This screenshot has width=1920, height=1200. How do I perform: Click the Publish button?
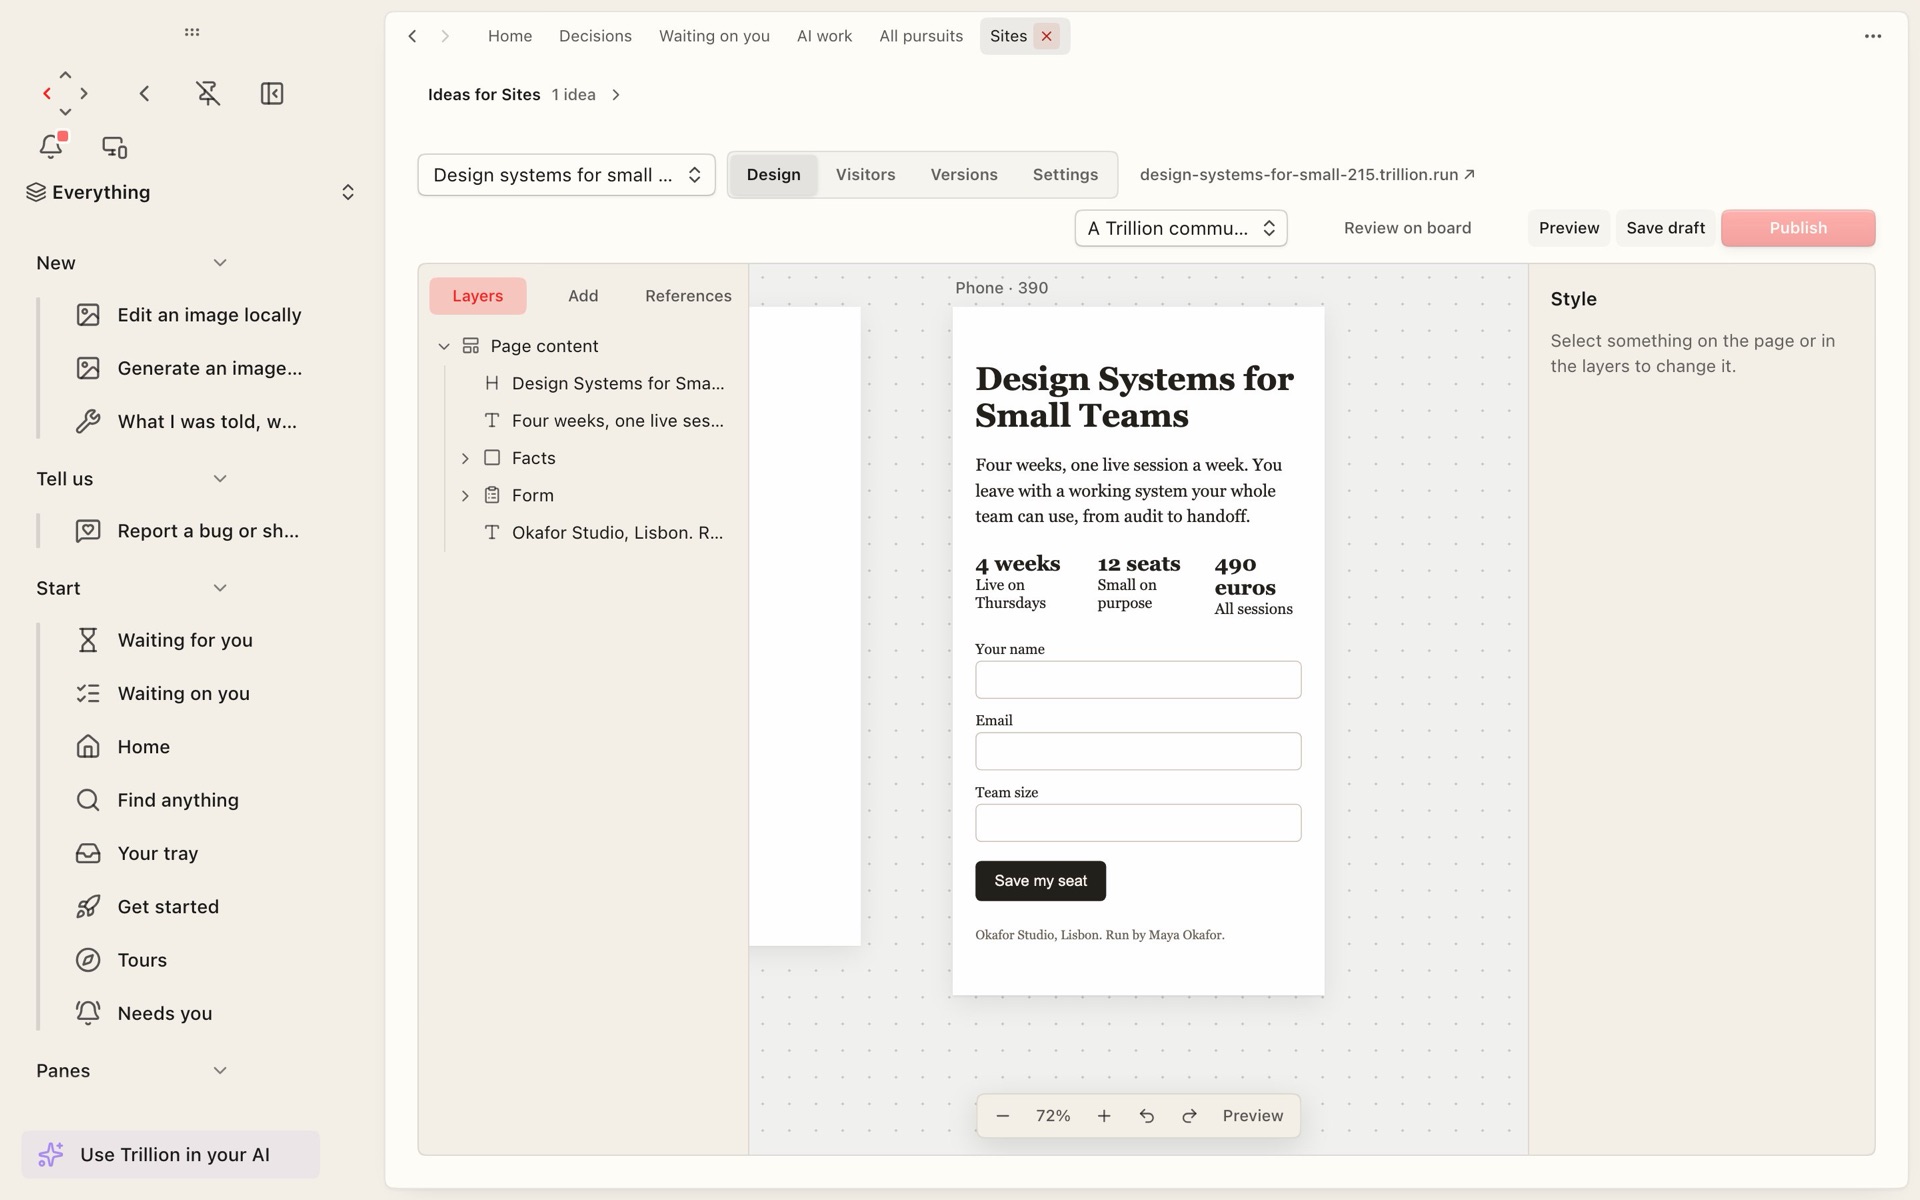[x=1798, y=228]
